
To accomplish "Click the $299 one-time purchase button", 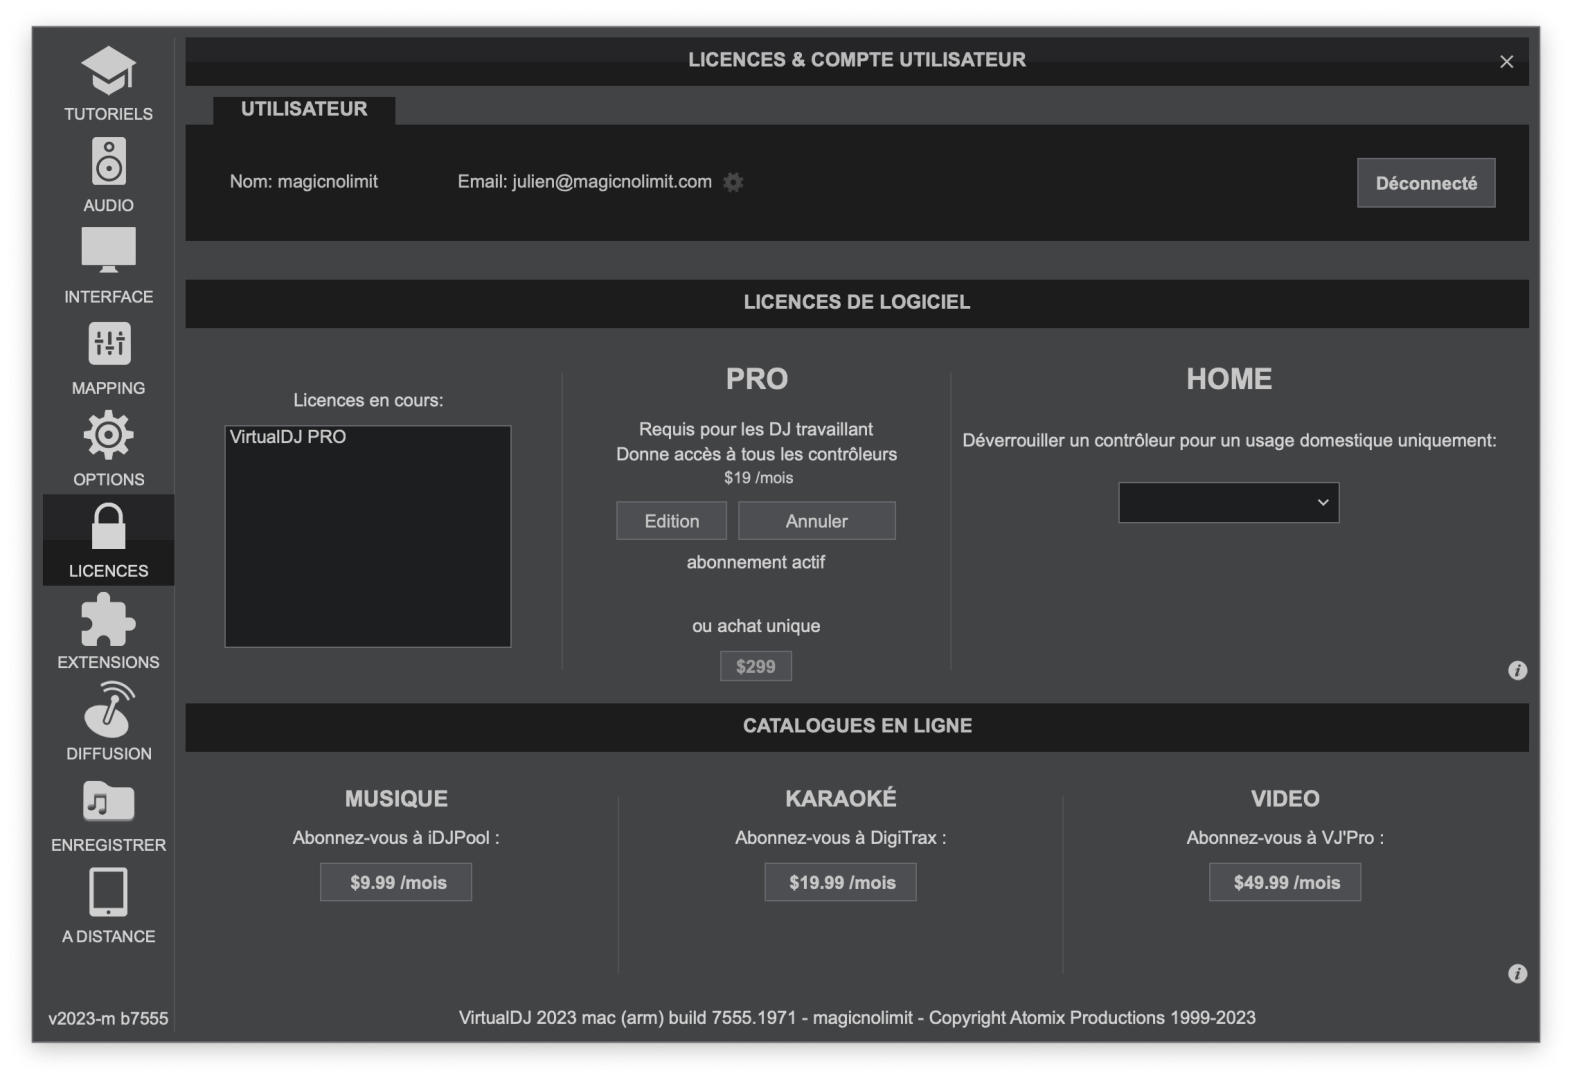I will coord(756,666).
